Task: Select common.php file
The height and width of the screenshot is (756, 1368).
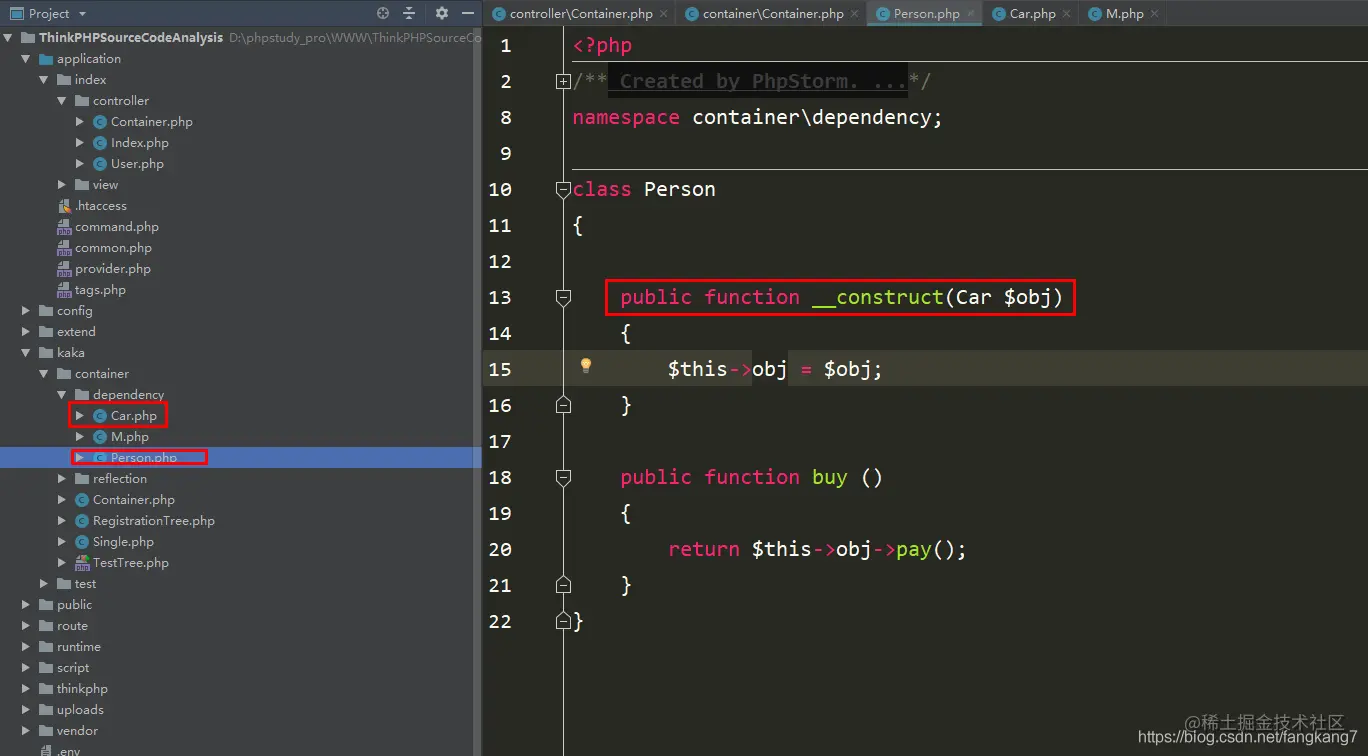Action: coord(113,248)
